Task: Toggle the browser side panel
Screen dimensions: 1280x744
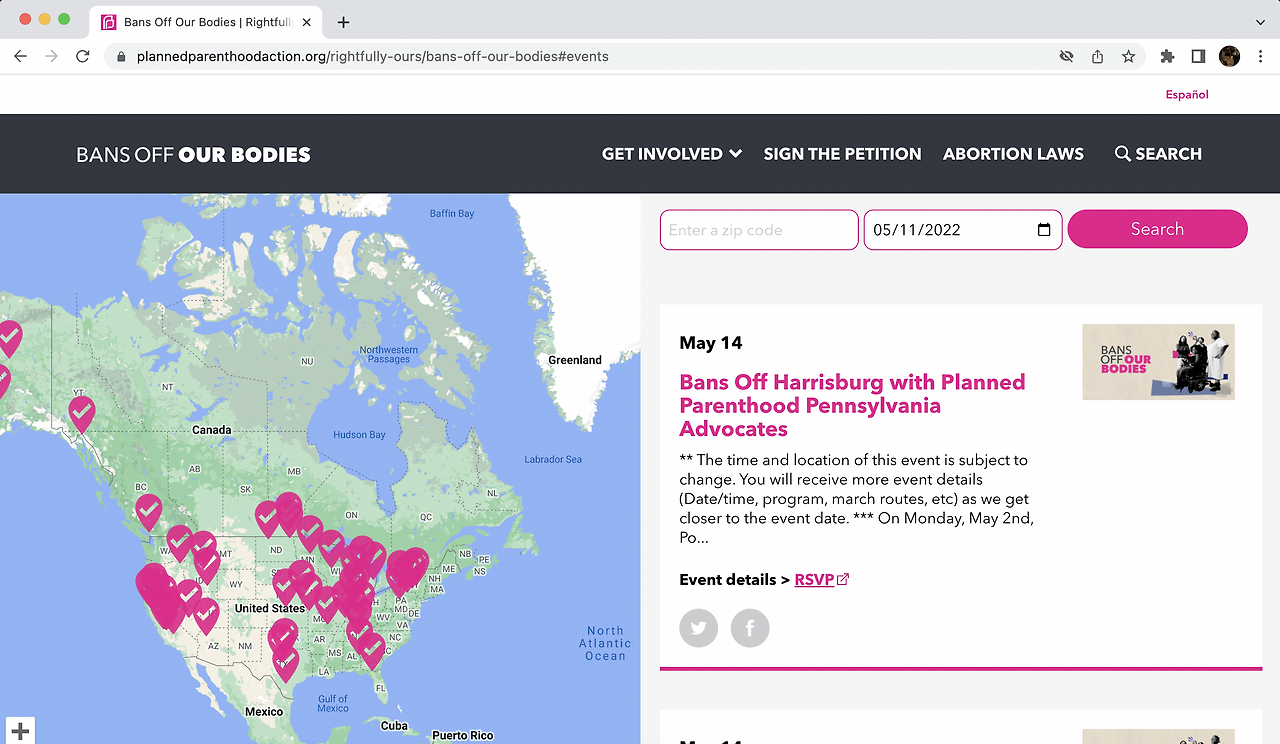Action: 1198,57
